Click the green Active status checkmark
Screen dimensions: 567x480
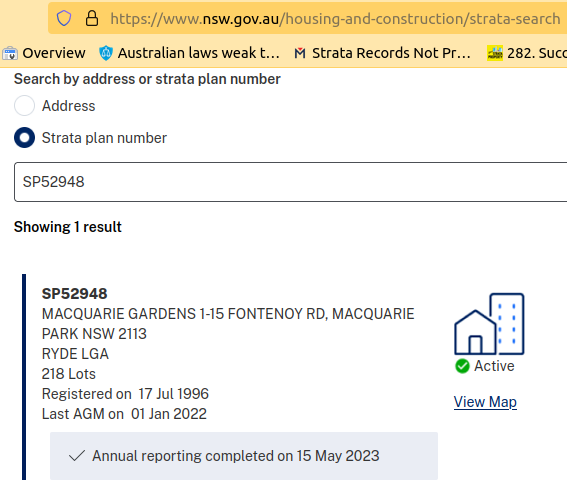462,366
